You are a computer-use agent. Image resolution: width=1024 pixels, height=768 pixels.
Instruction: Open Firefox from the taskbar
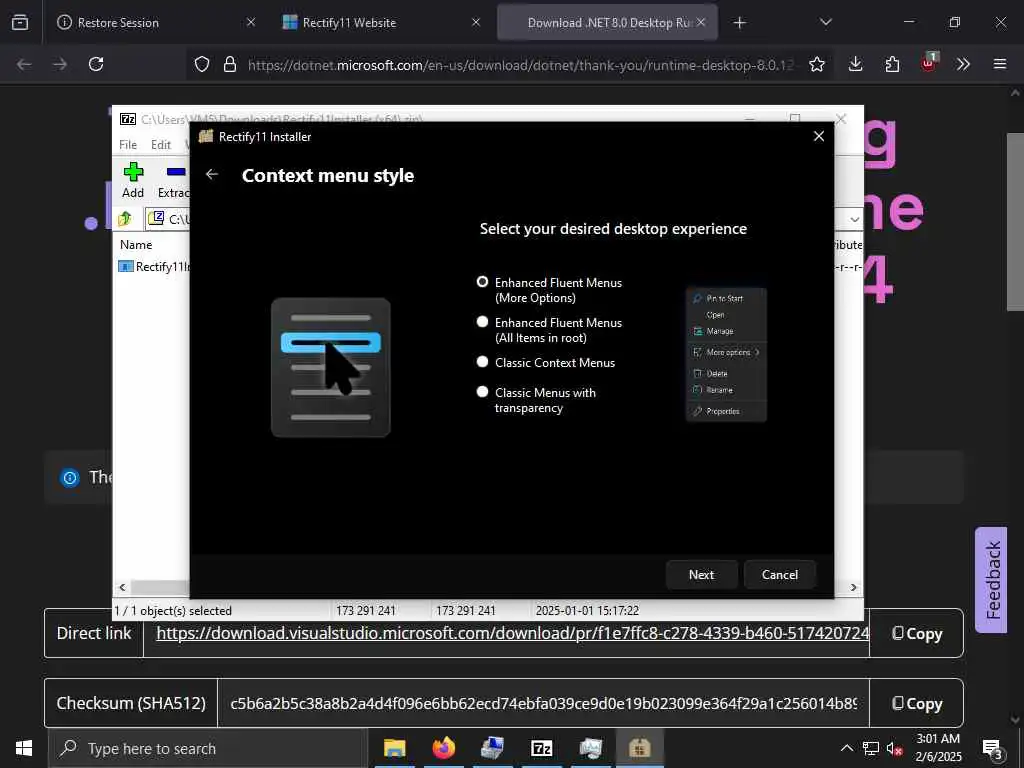click(443, 748)
